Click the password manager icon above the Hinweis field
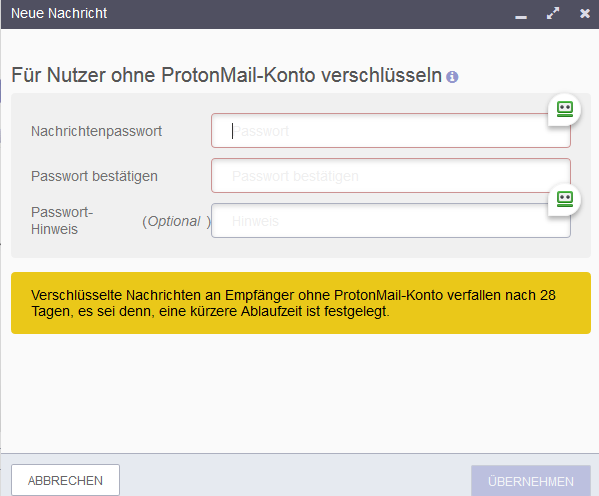Image resolution: width=599 pixels, height=496 pixels. (x=565, y=199)
